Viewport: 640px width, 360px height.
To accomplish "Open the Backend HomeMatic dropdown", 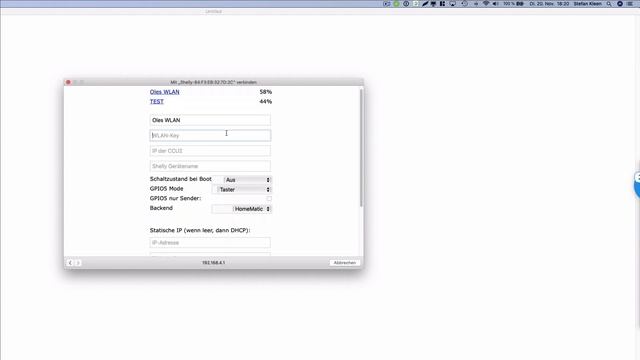I will [252, 209].
